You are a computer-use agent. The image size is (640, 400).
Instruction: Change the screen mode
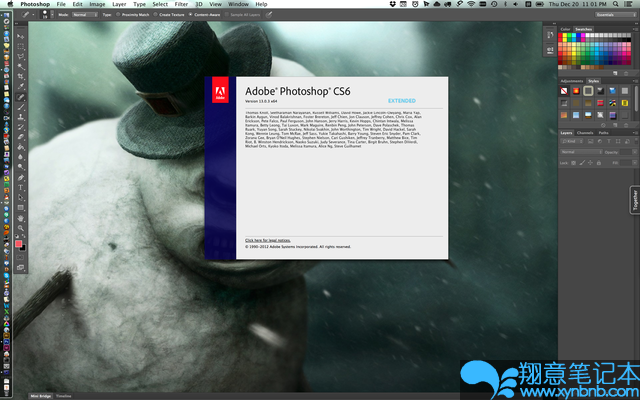20,267
